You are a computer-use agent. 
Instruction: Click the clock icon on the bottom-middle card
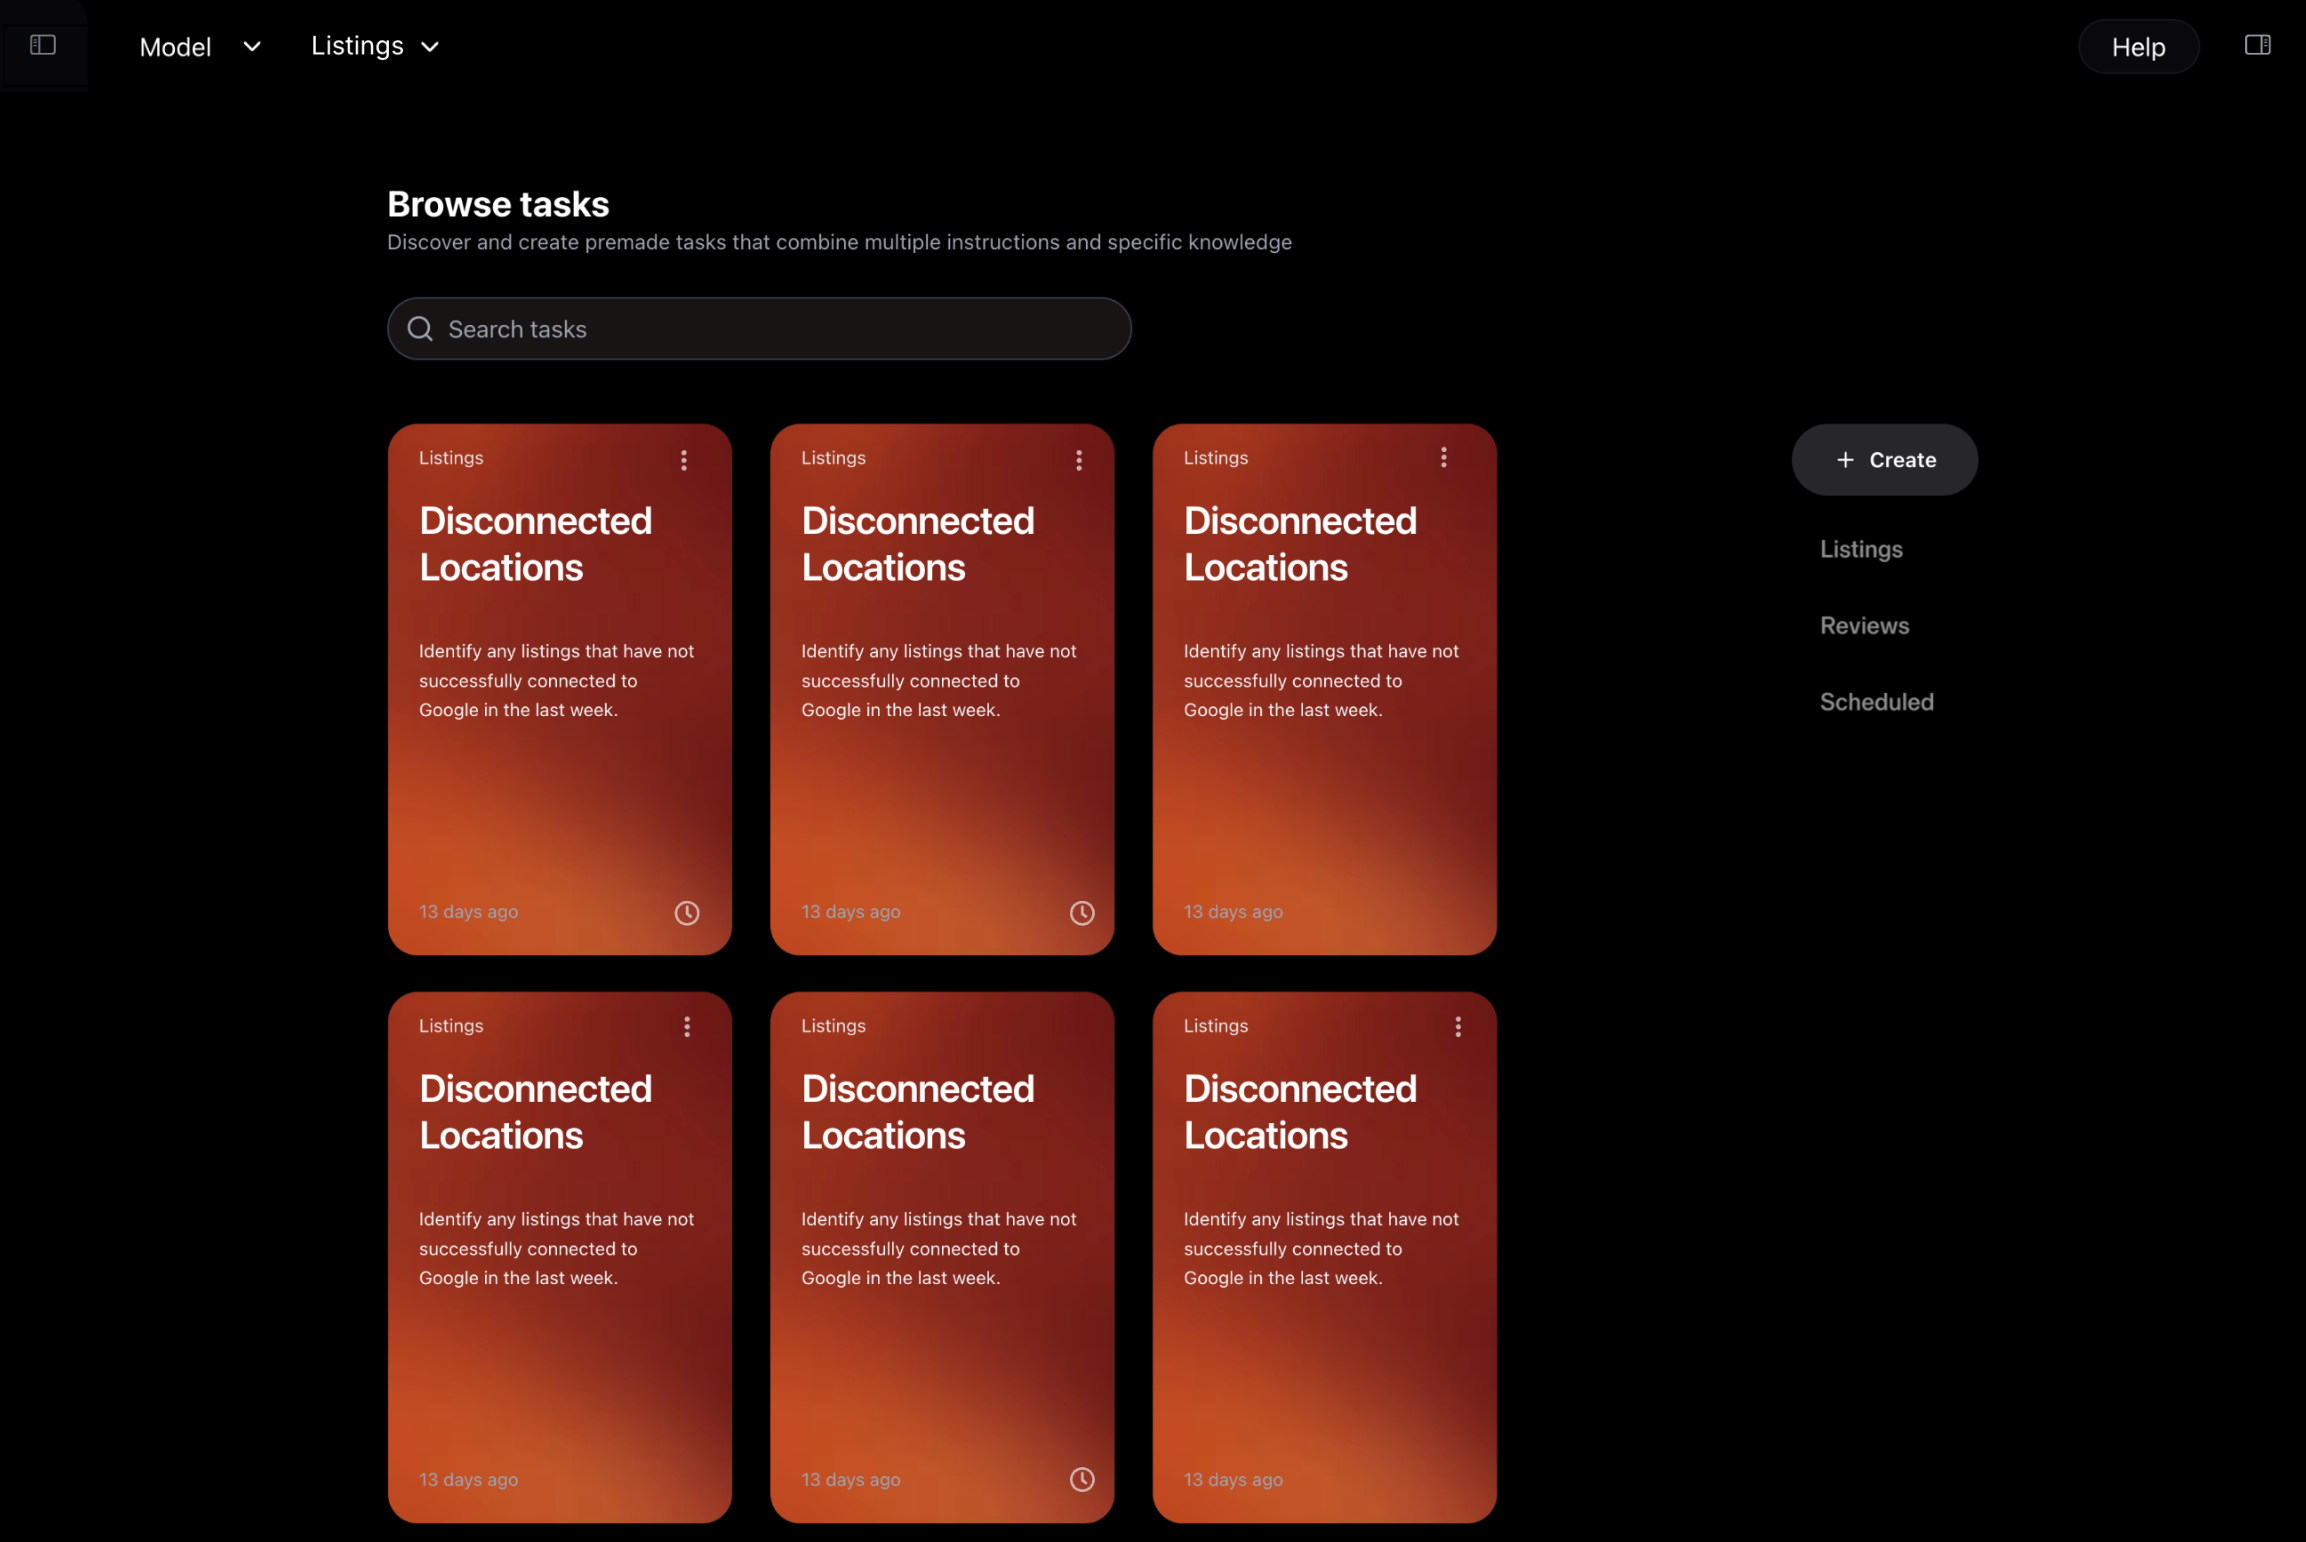pyautogui.click(x=1082, y=1479)
